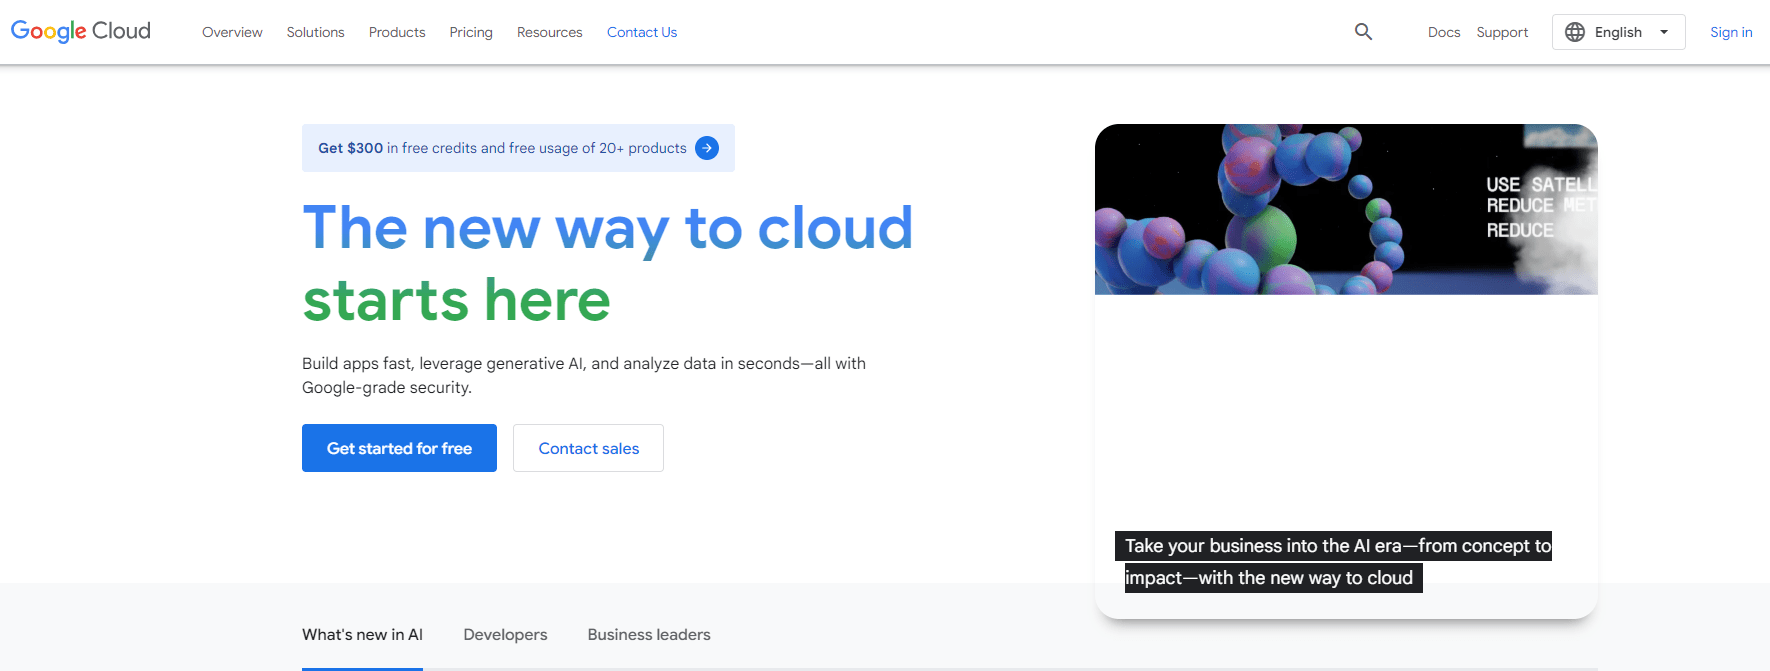Click the 'Take your business into the AI era' caption

[1333, 562]
